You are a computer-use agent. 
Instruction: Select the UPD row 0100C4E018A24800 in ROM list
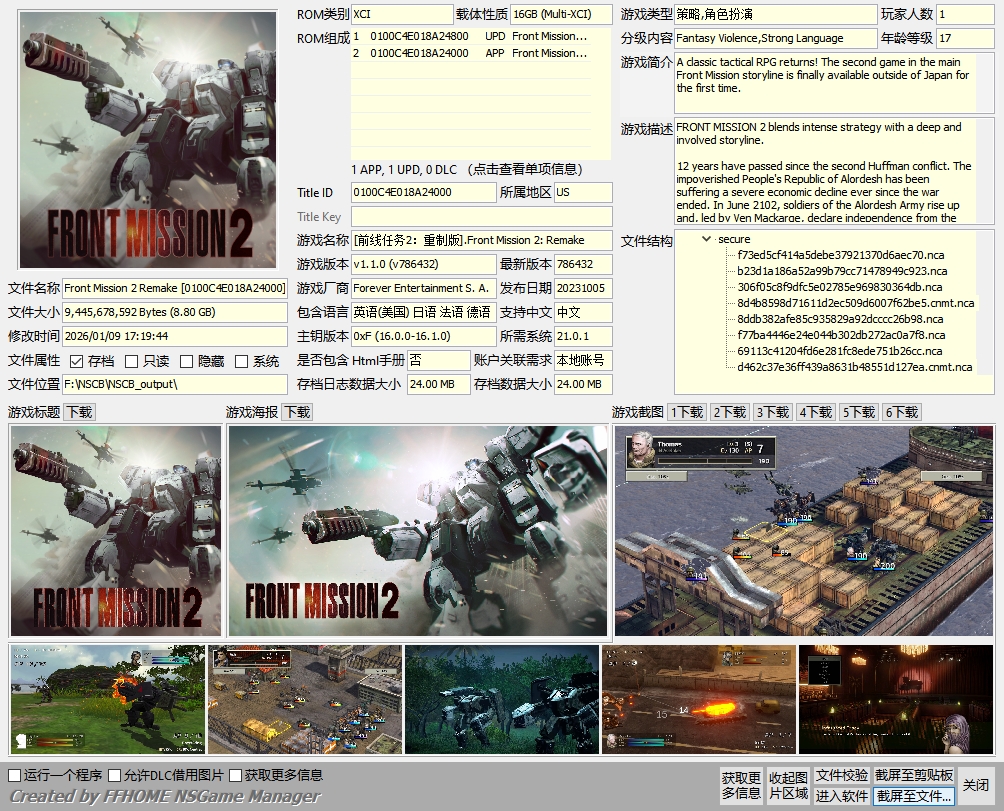click(x=471, y=36)
